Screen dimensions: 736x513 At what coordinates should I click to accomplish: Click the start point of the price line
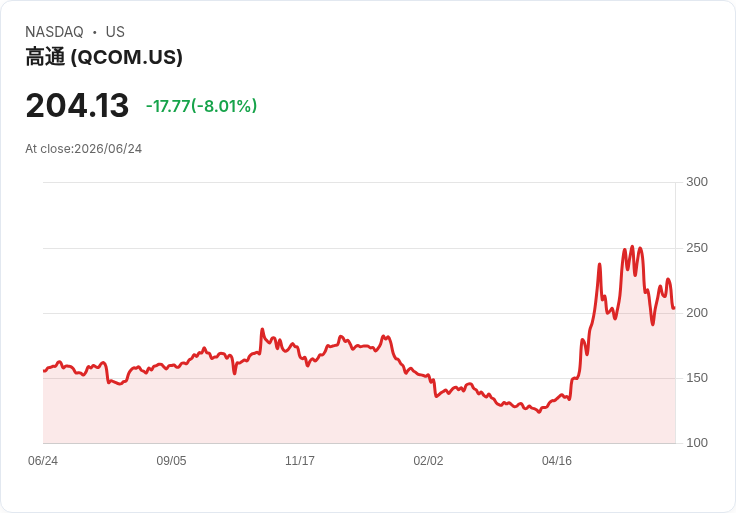tap(44, 371)
